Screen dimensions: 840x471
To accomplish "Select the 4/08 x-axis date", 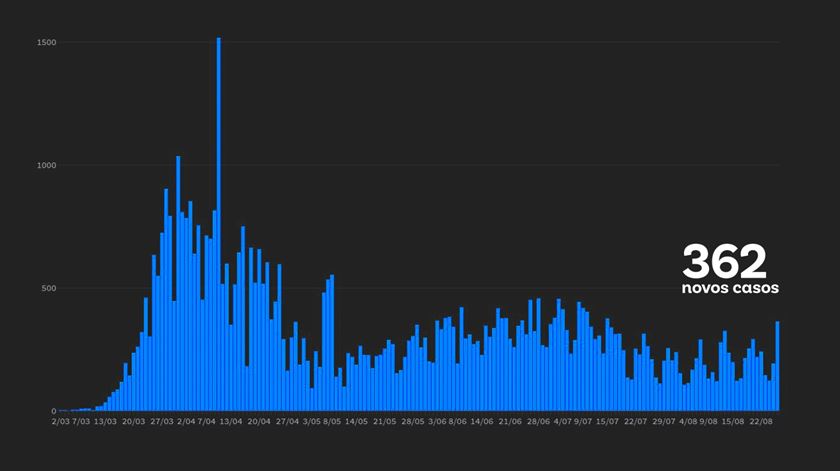I will coord(688,422).
